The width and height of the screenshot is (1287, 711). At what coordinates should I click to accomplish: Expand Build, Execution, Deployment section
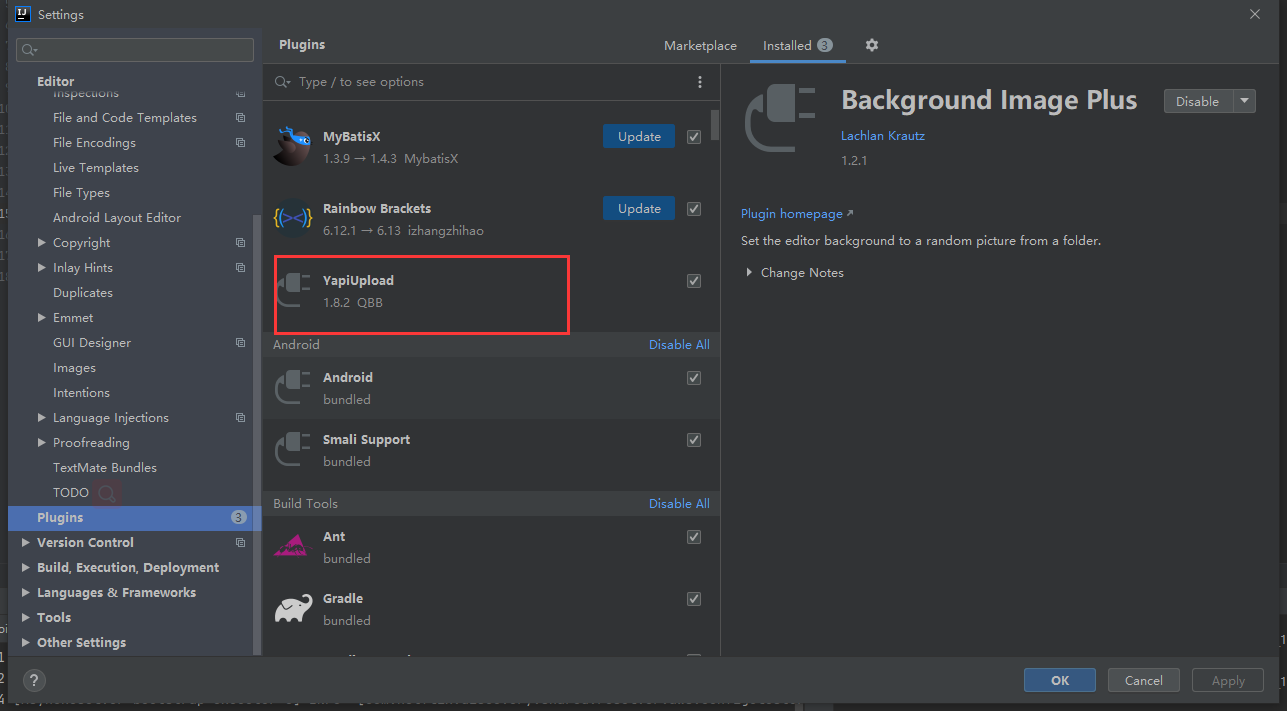(26, 568)
